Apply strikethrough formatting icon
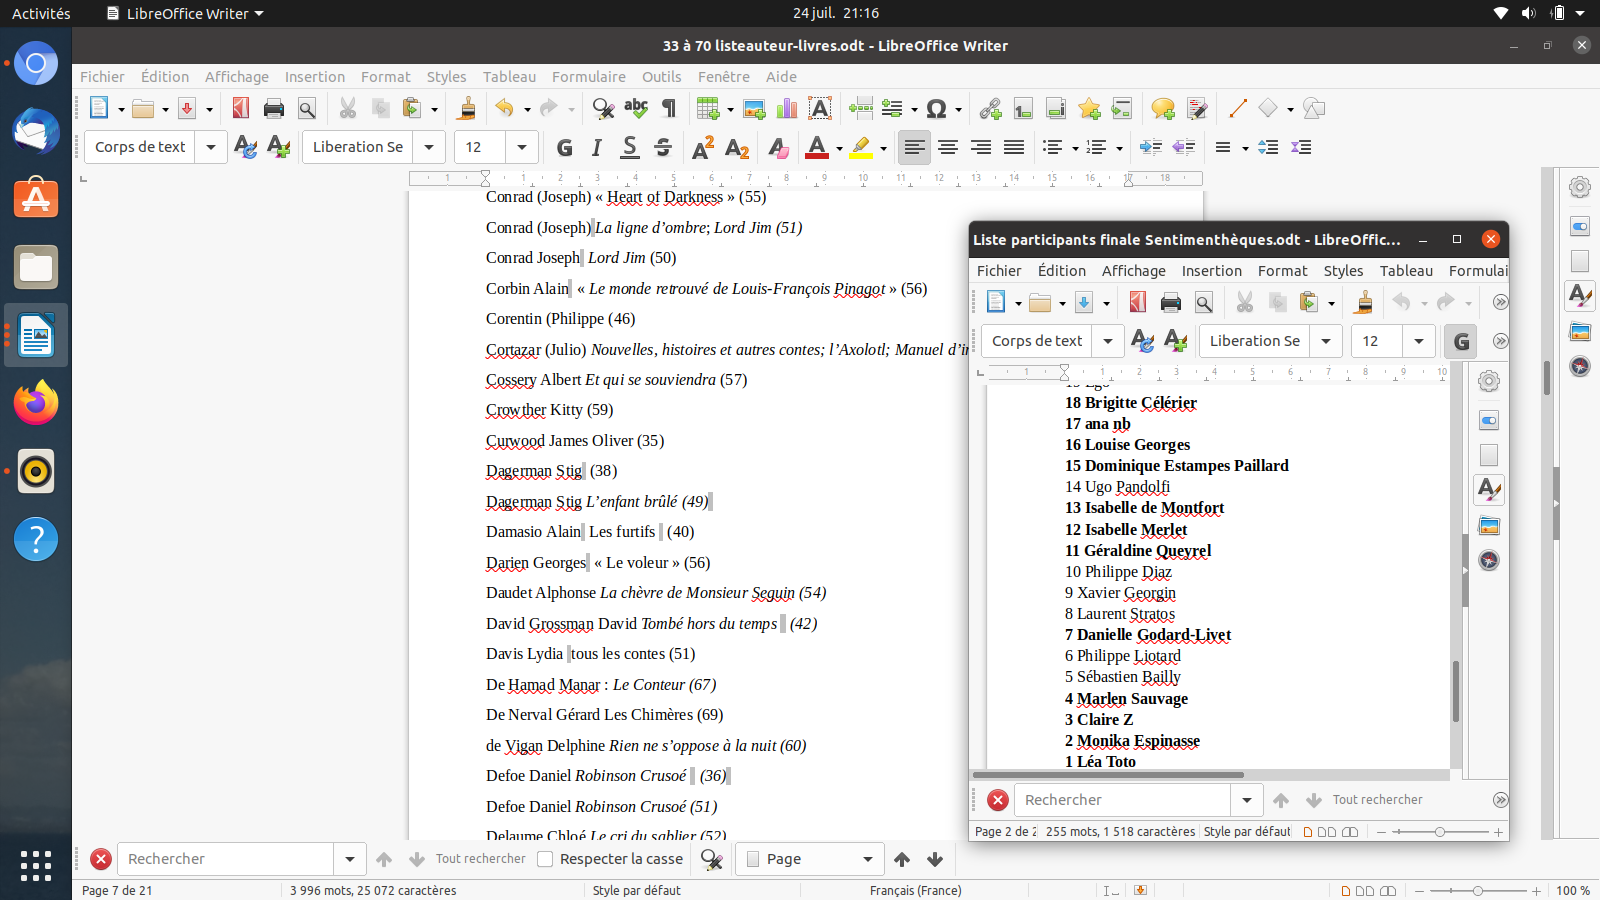 click(x=663, y=148)
